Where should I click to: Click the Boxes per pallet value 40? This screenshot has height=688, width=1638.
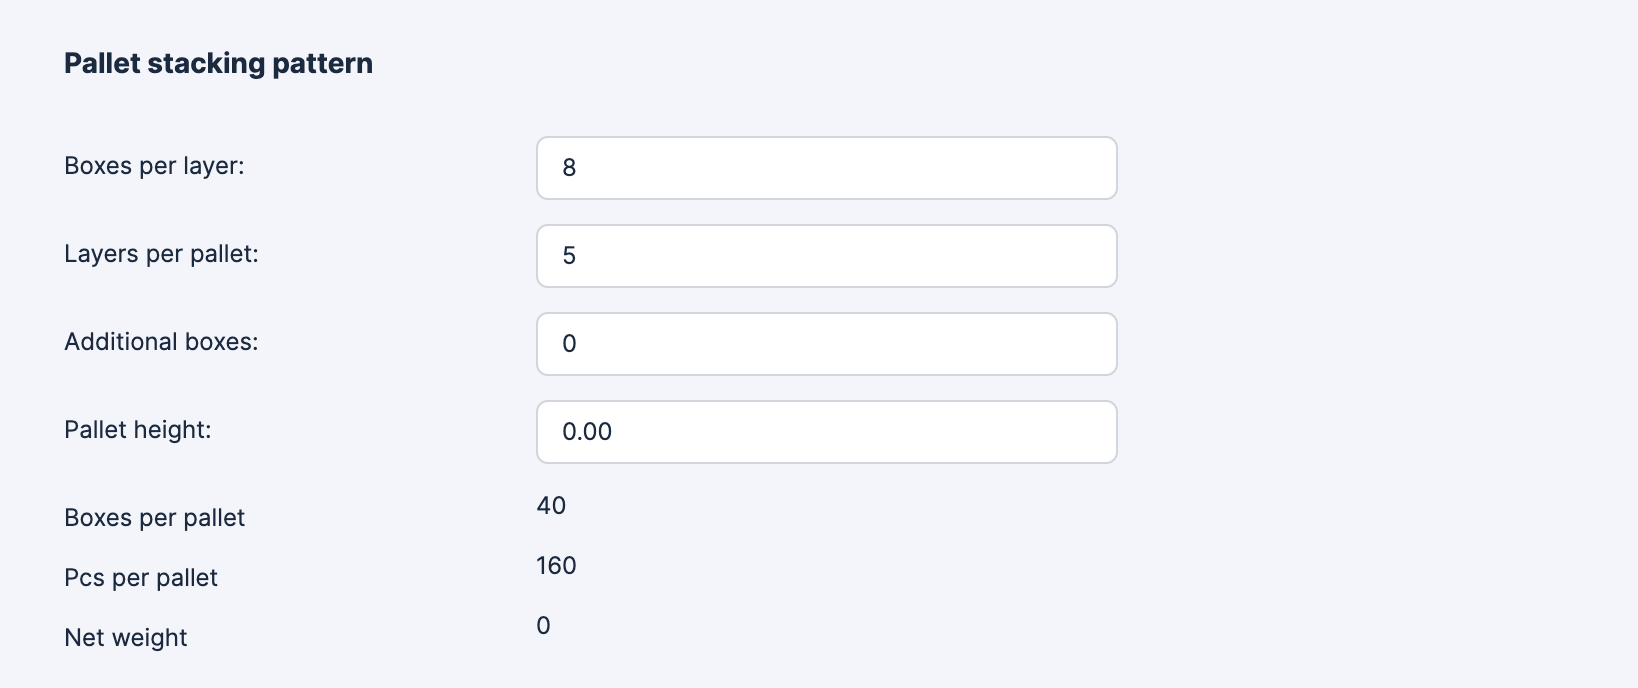(551, 506)
